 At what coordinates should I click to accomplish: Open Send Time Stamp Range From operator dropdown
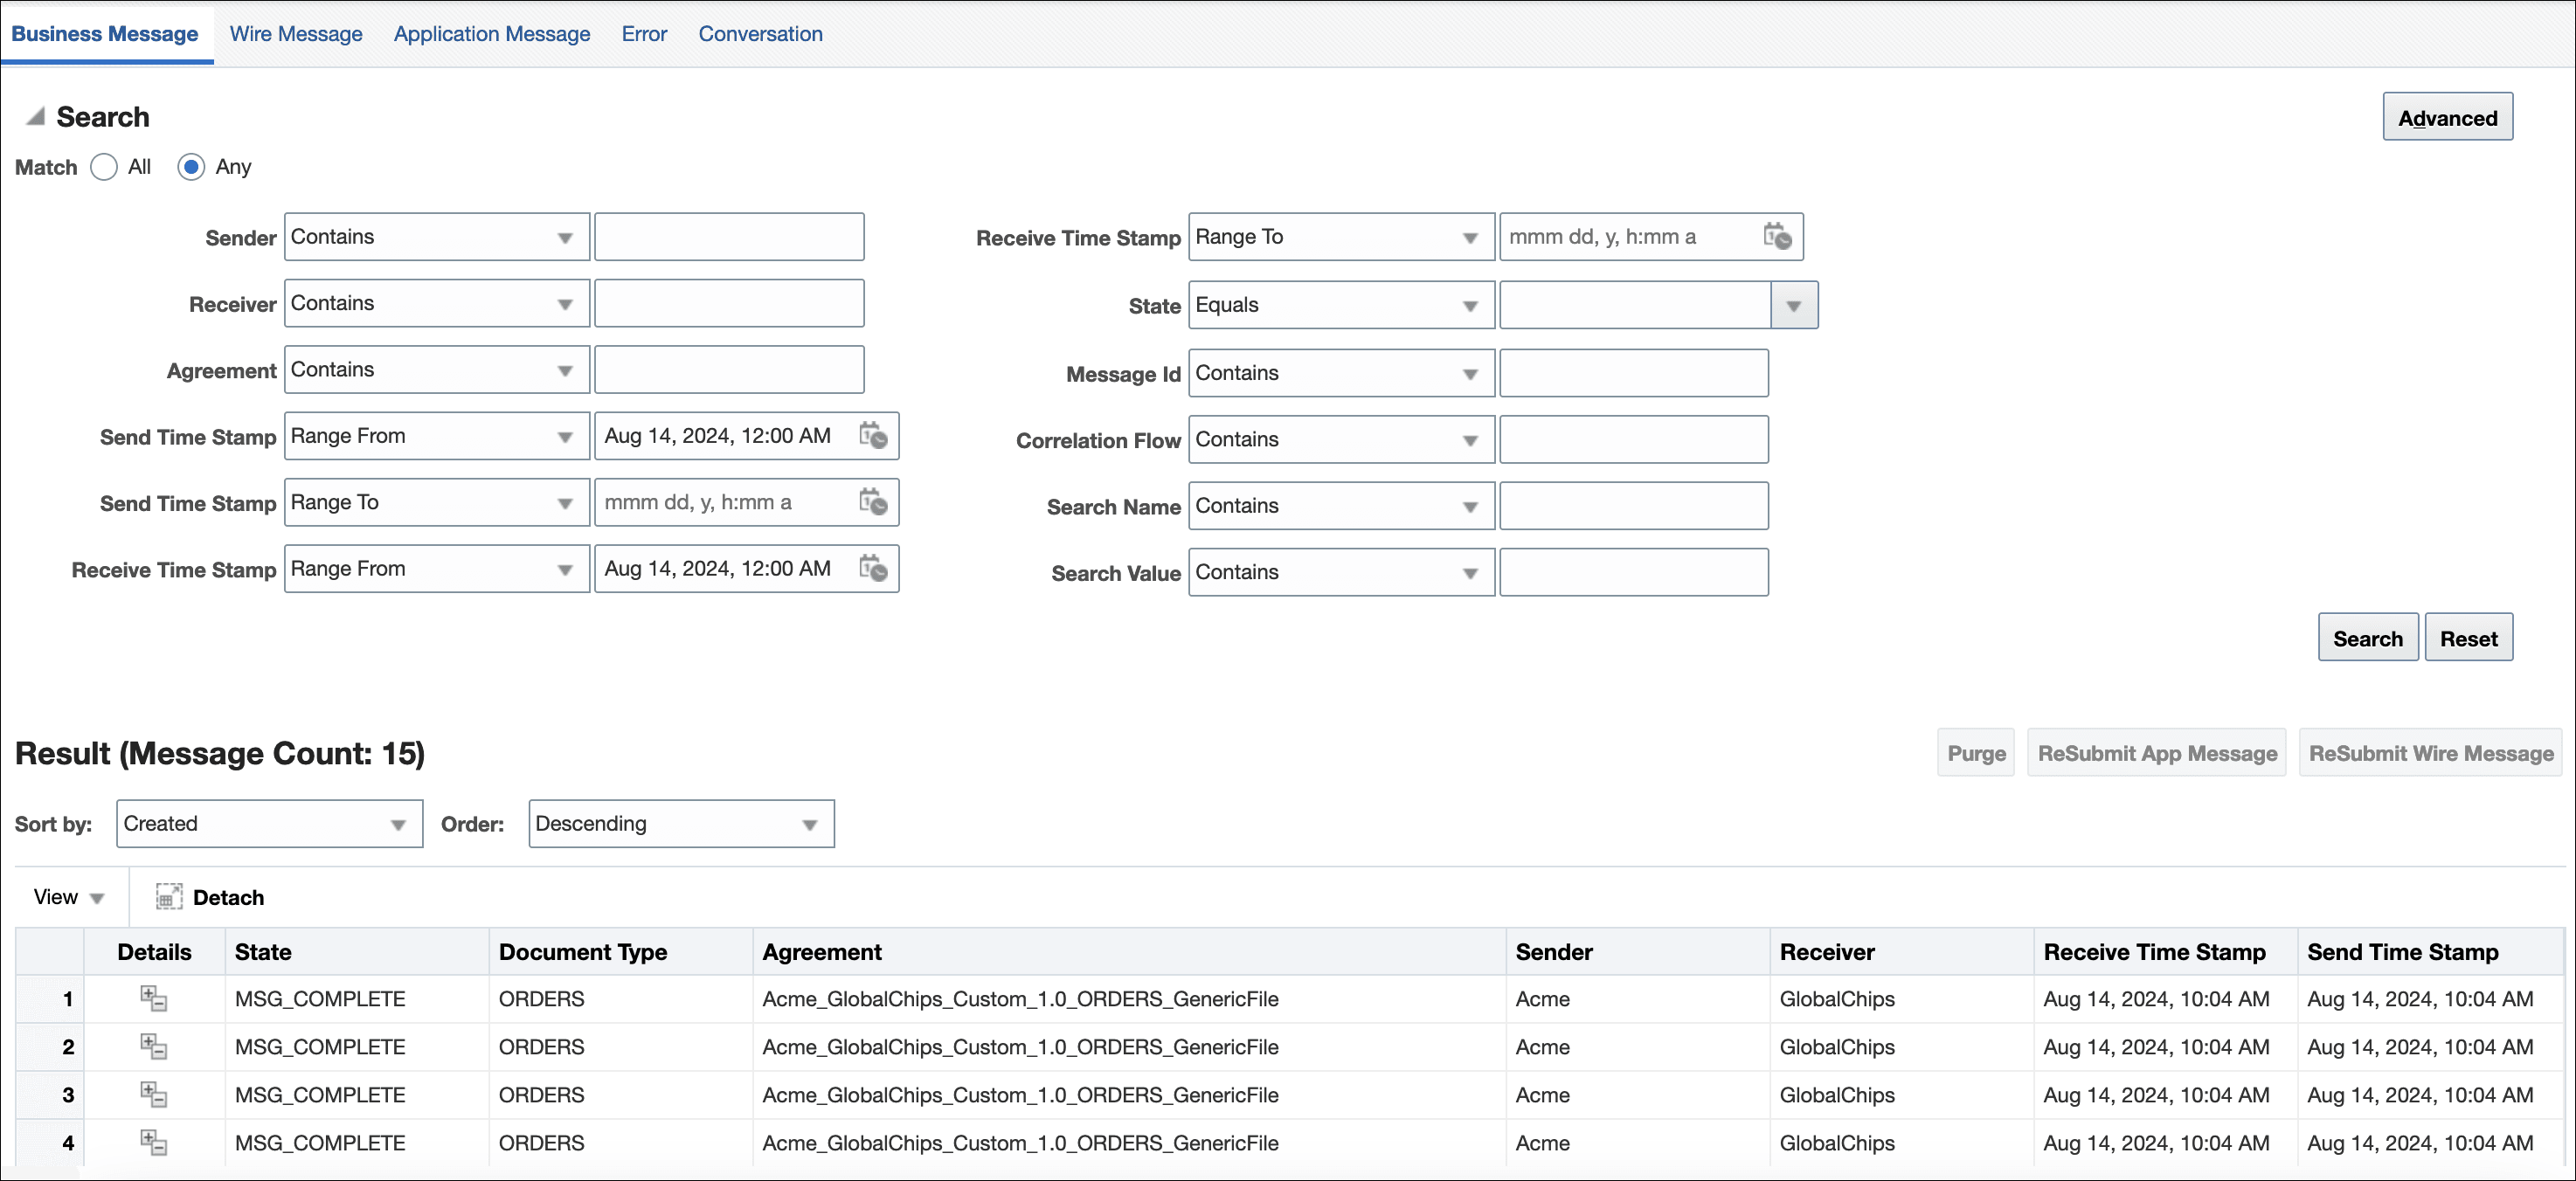(437, 435)
